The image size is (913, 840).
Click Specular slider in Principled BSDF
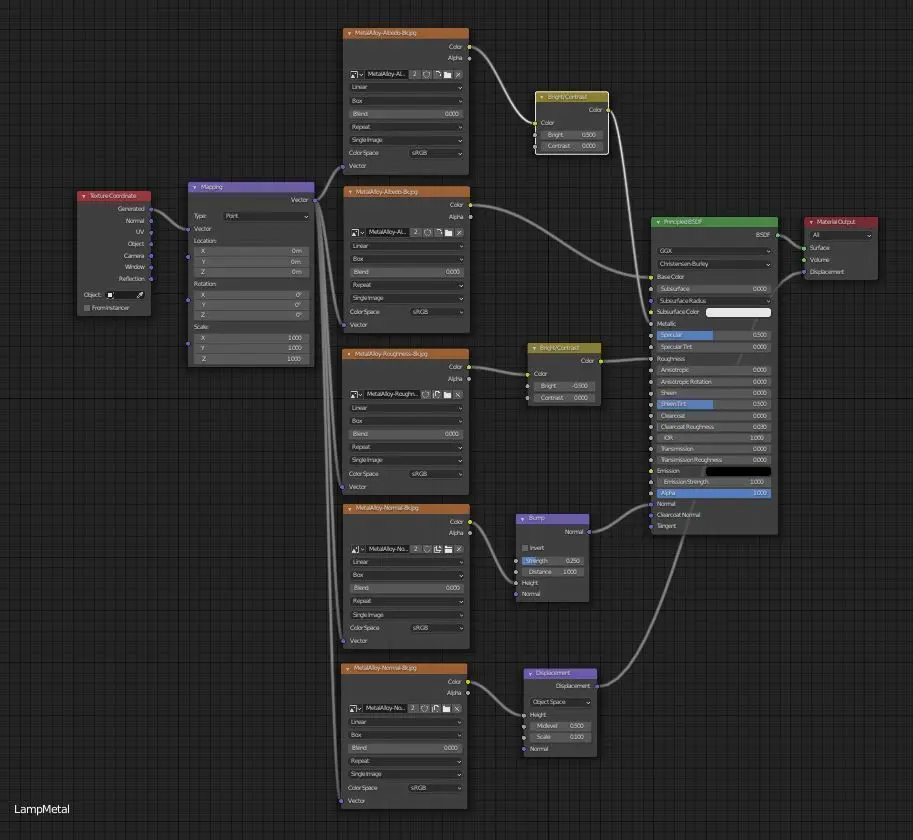(x=714, y=335)
